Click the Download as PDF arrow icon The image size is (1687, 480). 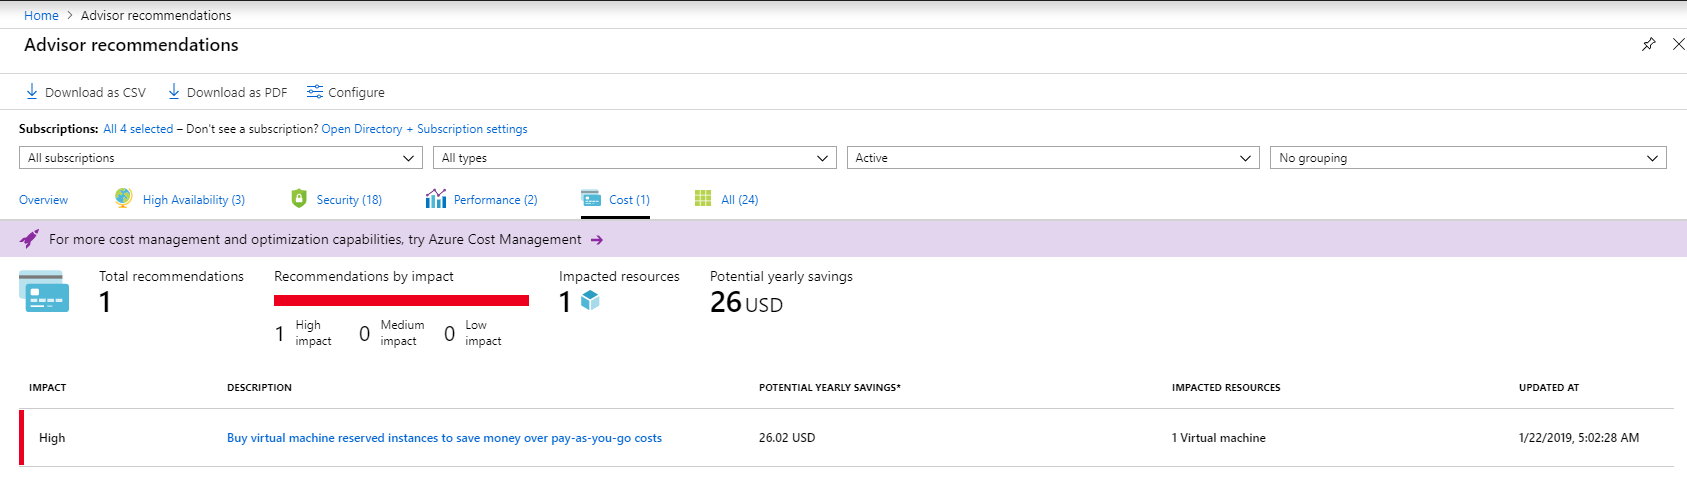[174, 92]
